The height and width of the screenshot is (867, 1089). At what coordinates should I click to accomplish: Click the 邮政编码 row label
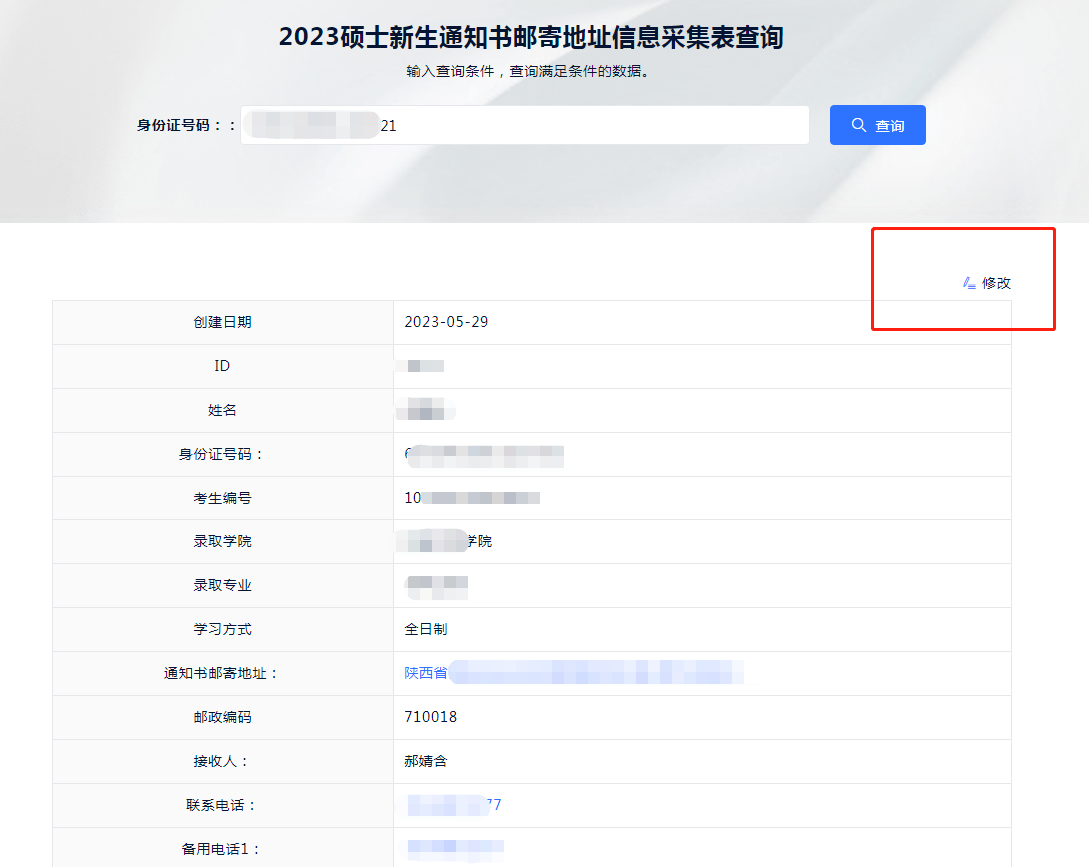(222, 716)
